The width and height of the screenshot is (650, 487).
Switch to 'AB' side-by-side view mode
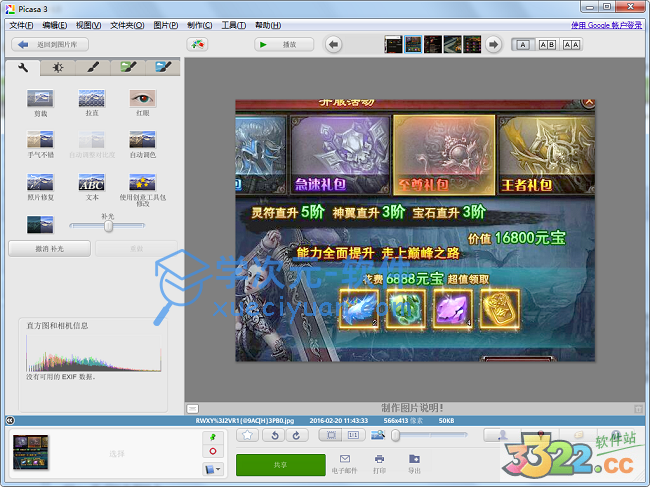pyautogui.click(x=547, y=45)
